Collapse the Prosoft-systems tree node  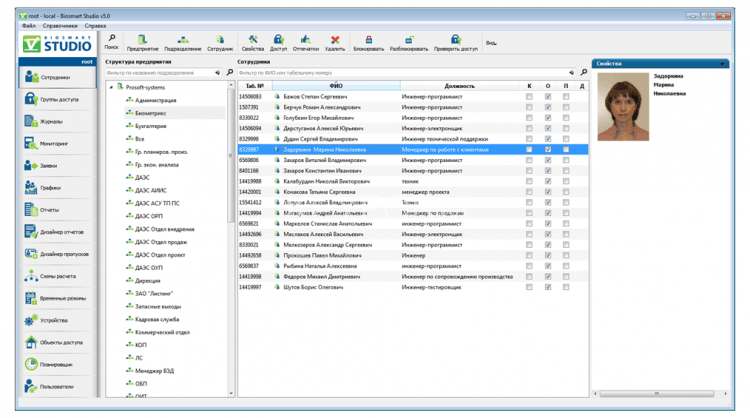111,87
